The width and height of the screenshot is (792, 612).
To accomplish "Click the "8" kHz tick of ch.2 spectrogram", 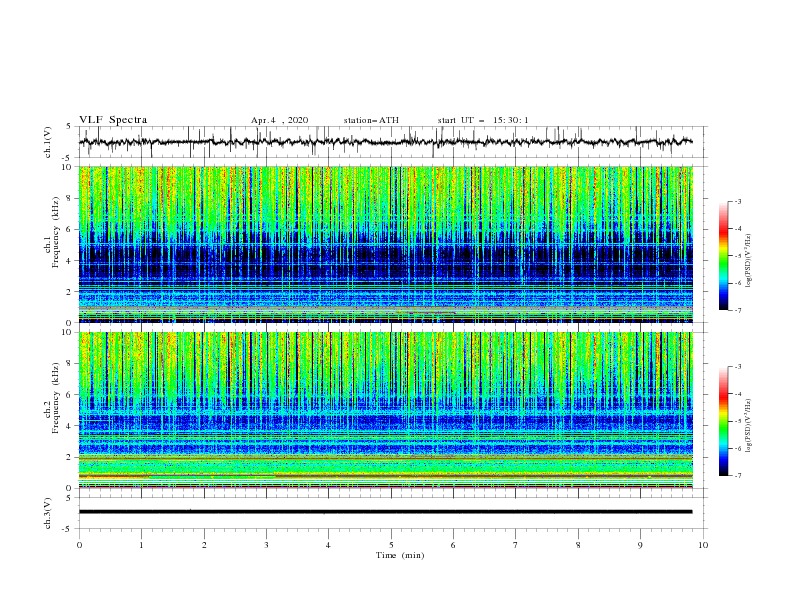I will click(x=70, y=364).
